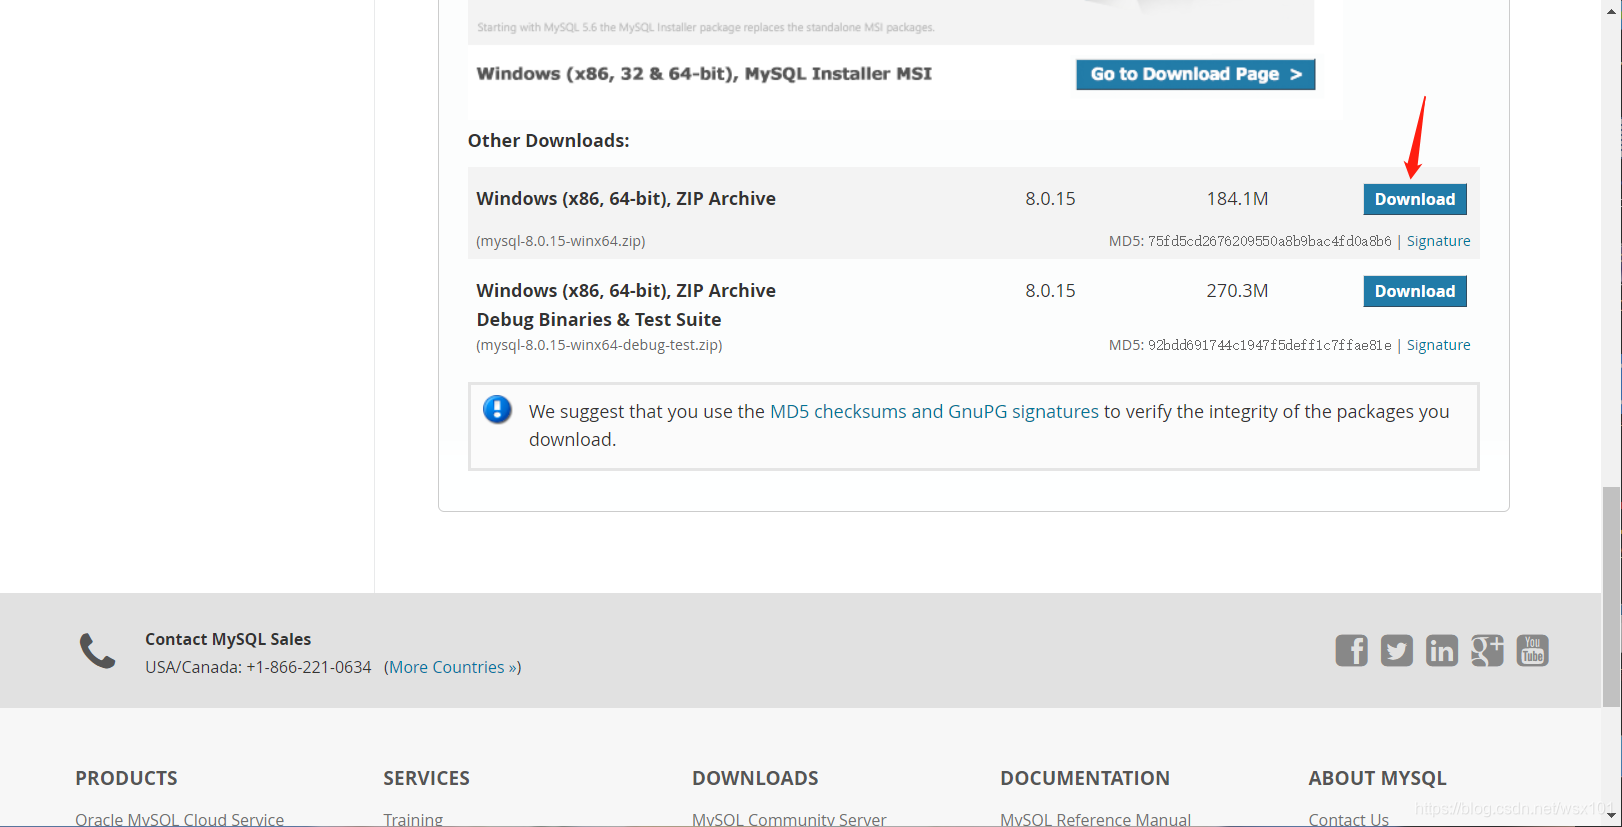Open Signature link for debug-test zip
This screenshot has height=827, width=1622.
[x=1438, y=345]
